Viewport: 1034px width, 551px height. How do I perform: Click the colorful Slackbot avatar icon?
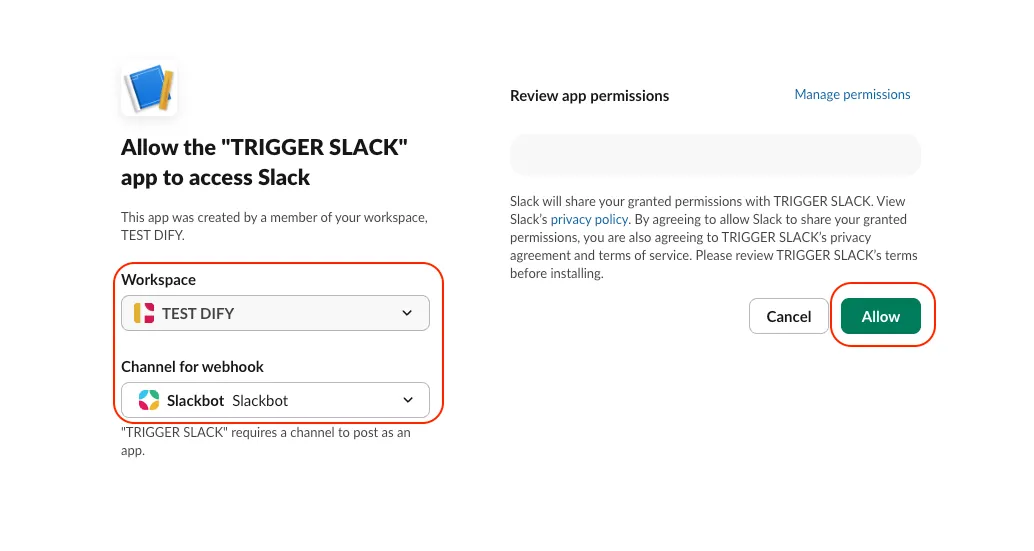point(149,400)
